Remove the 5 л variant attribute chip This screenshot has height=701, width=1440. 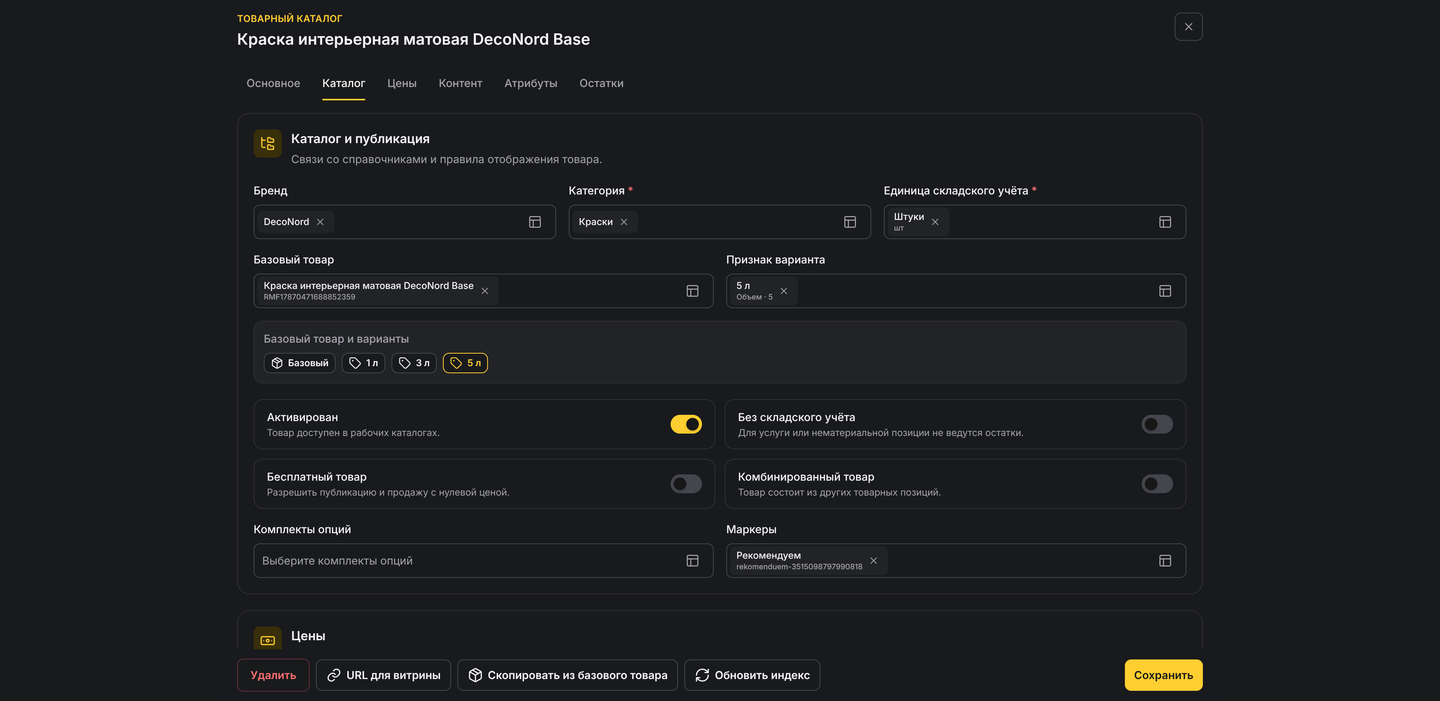click(784, 291)
